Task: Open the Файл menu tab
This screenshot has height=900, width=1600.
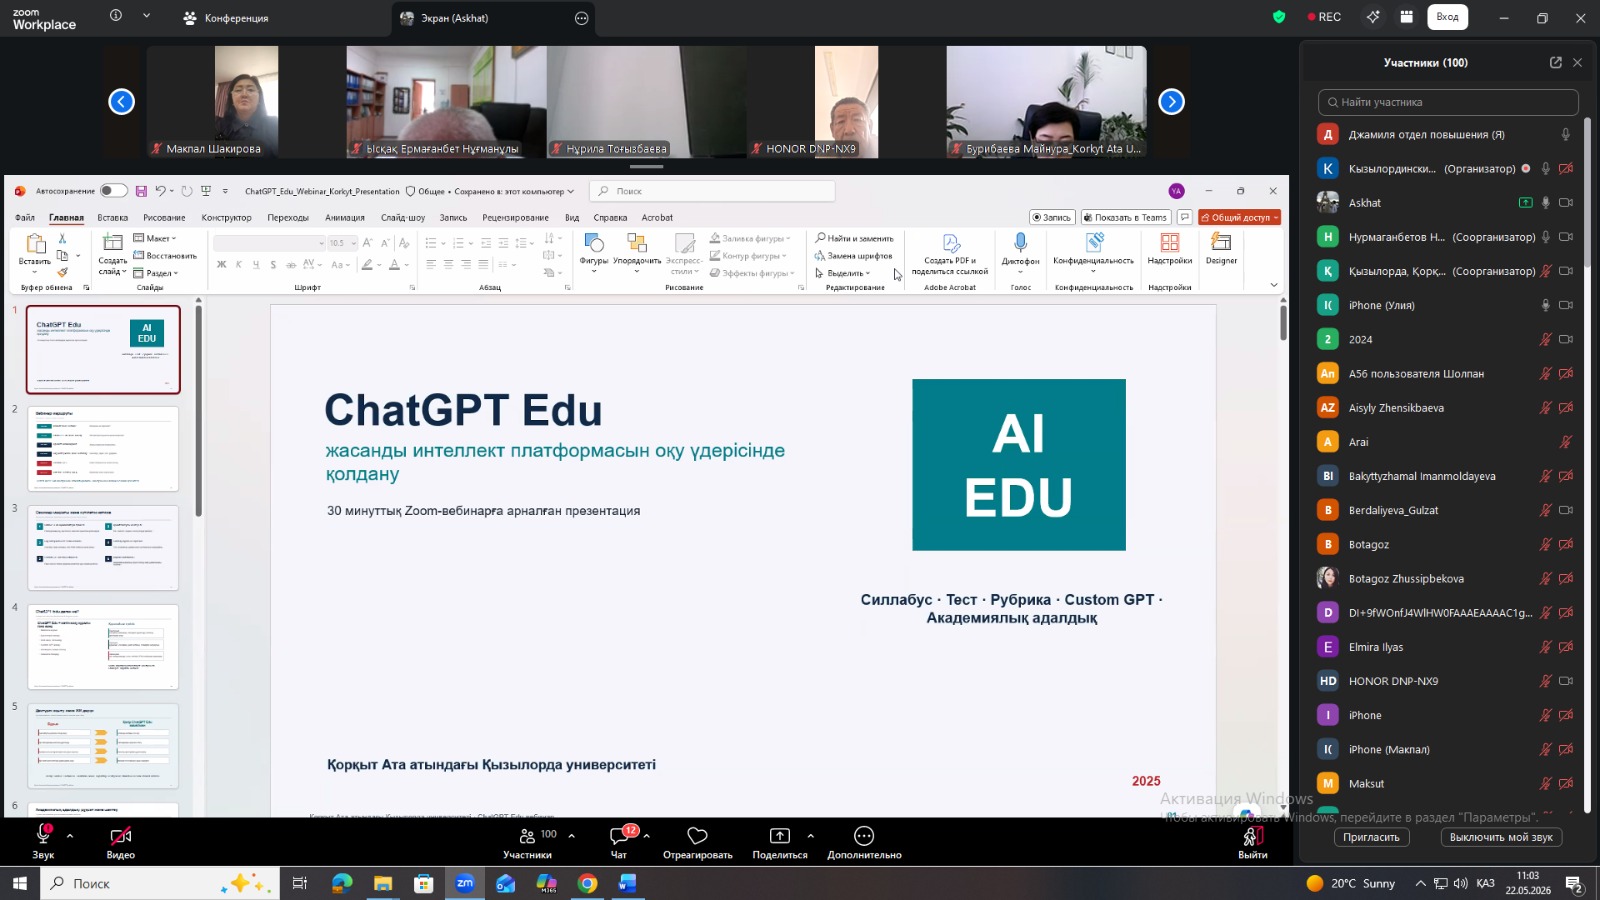Action: [25, 217]
